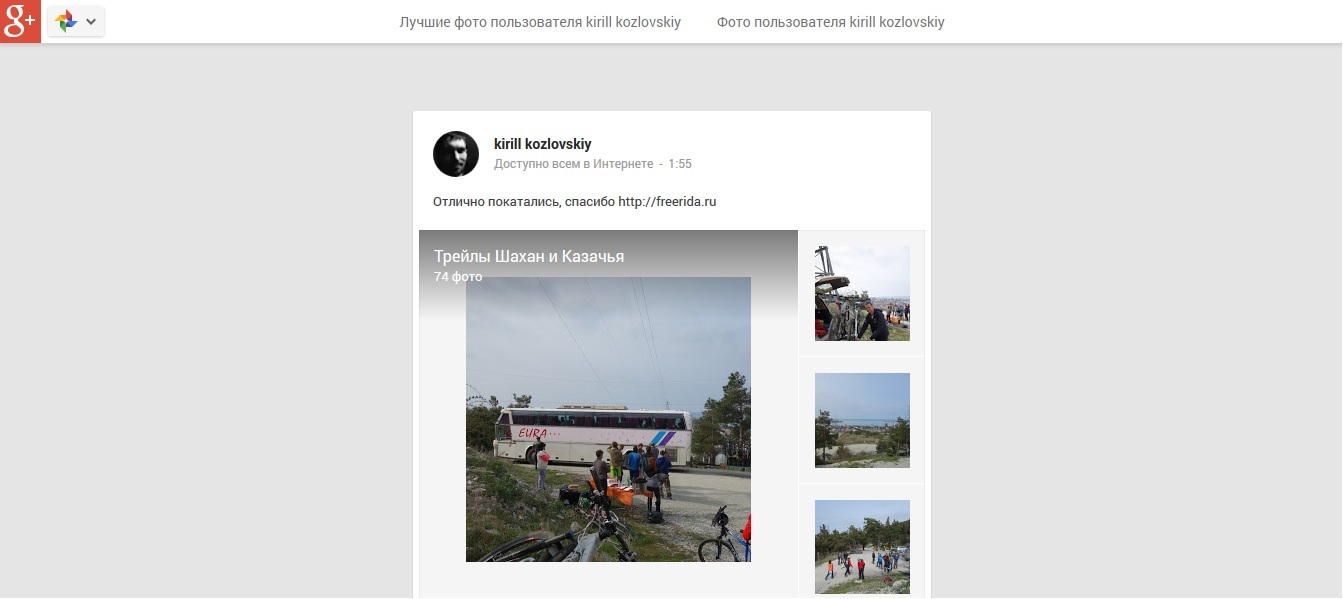The width and height of the screenshot is (1343, 599).
Task: Open the third thumbnail with people on the road
Action: [862, 547]
